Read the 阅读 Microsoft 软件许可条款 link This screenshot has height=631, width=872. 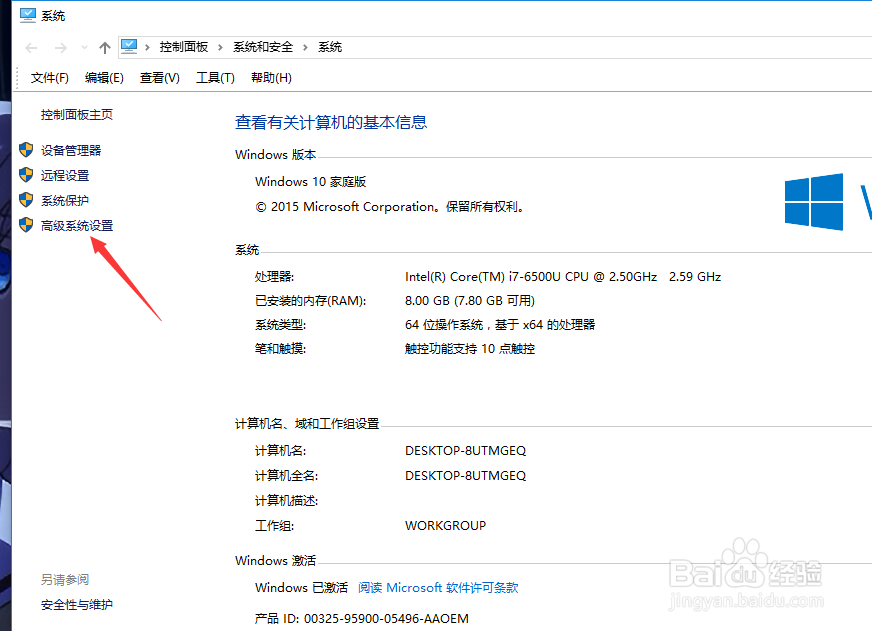tap(438, 588)
